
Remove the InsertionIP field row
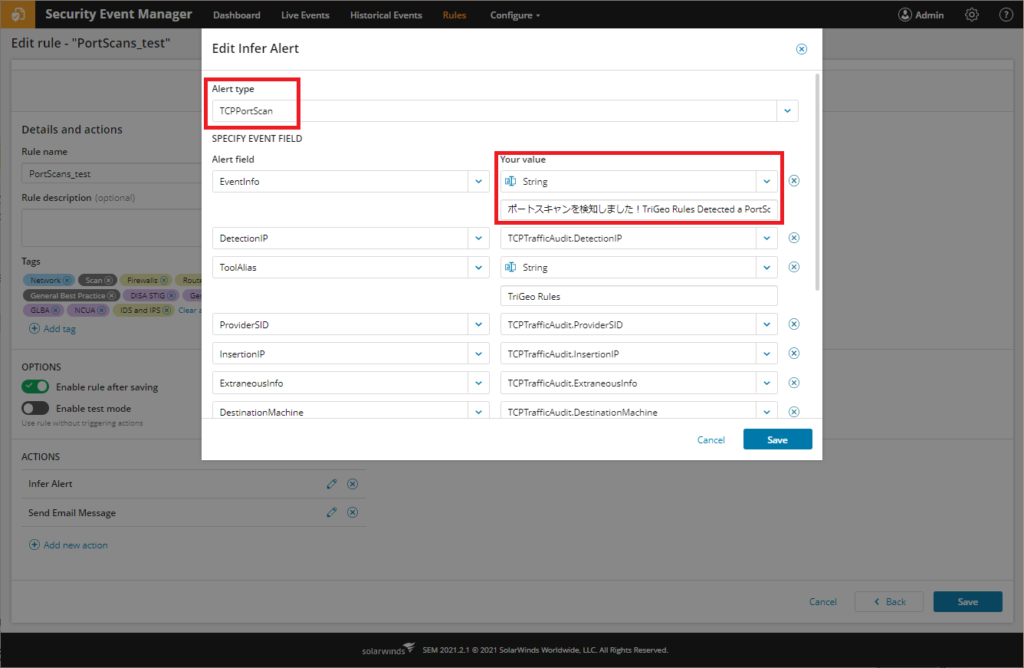click(x=794, y=353)
